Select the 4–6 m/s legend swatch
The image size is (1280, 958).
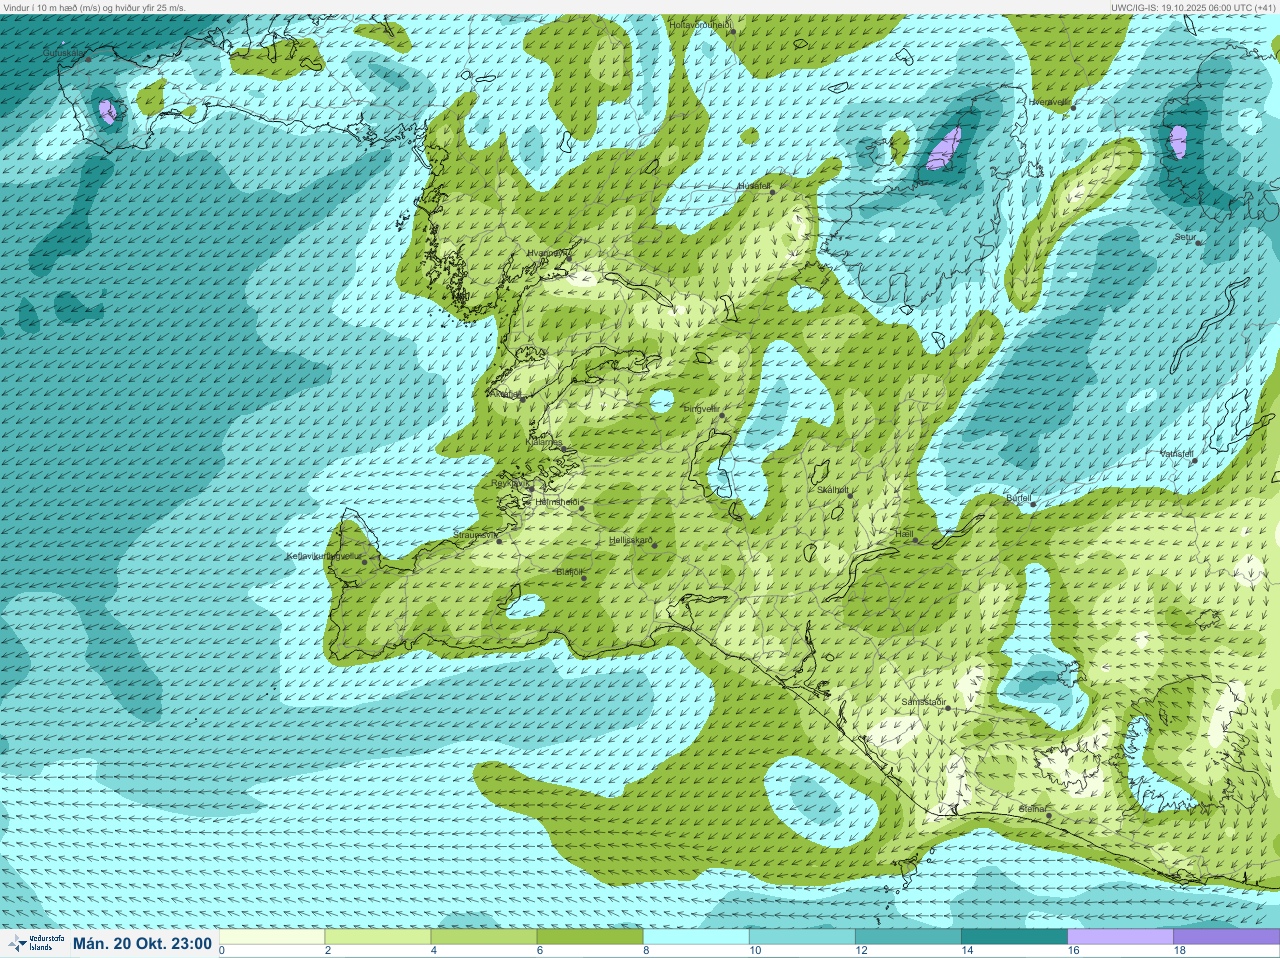point(484,937)
